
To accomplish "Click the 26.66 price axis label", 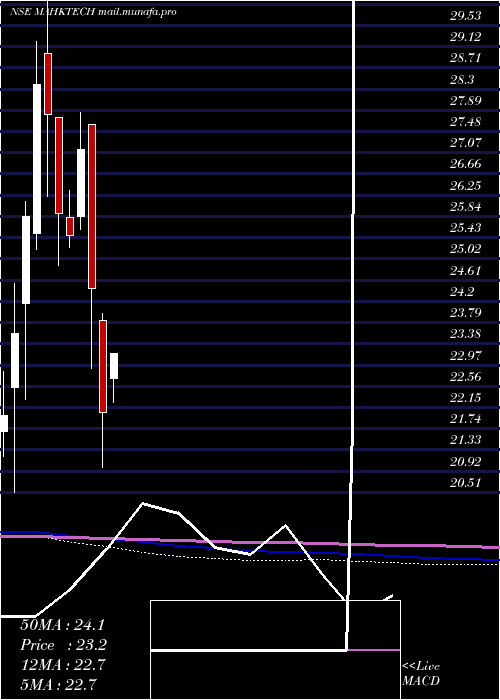I will click(466, 164).
